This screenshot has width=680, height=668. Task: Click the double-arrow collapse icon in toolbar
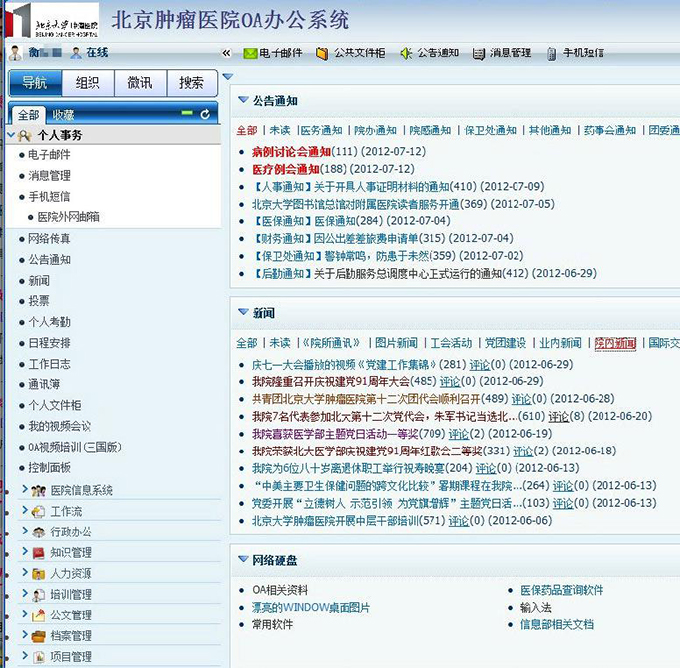pos(226,53)
